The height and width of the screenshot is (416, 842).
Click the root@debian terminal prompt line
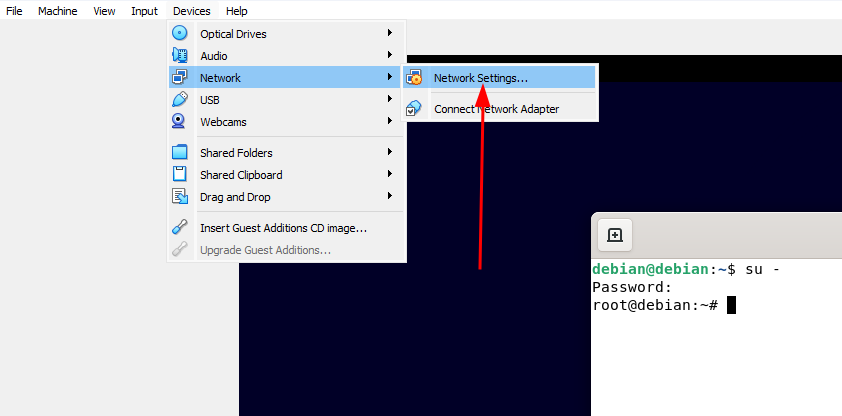coord(664,305)
